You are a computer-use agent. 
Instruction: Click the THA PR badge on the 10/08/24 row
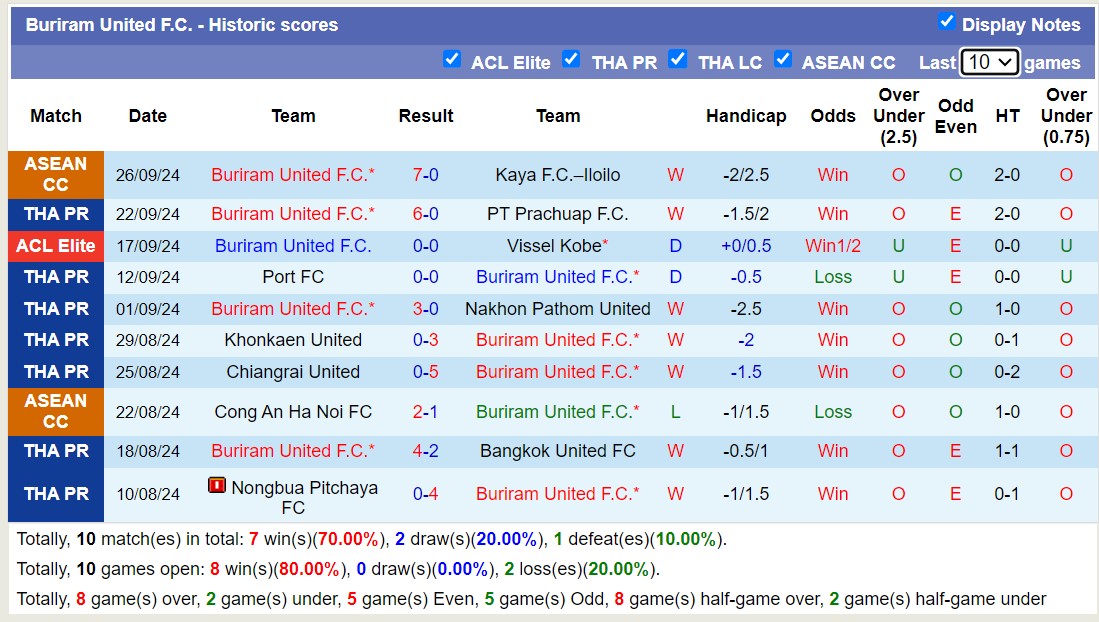pyautogui.click(x=55, y=493)
